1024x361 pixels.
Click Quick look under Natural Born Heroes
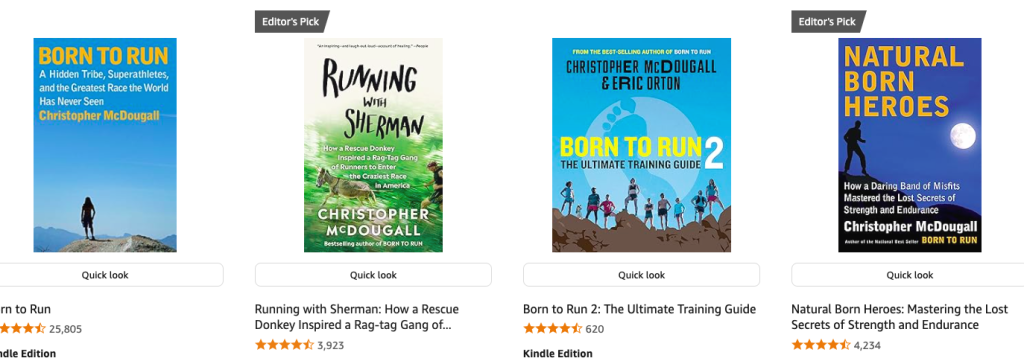pyautogui.click(x=908, y=275)
